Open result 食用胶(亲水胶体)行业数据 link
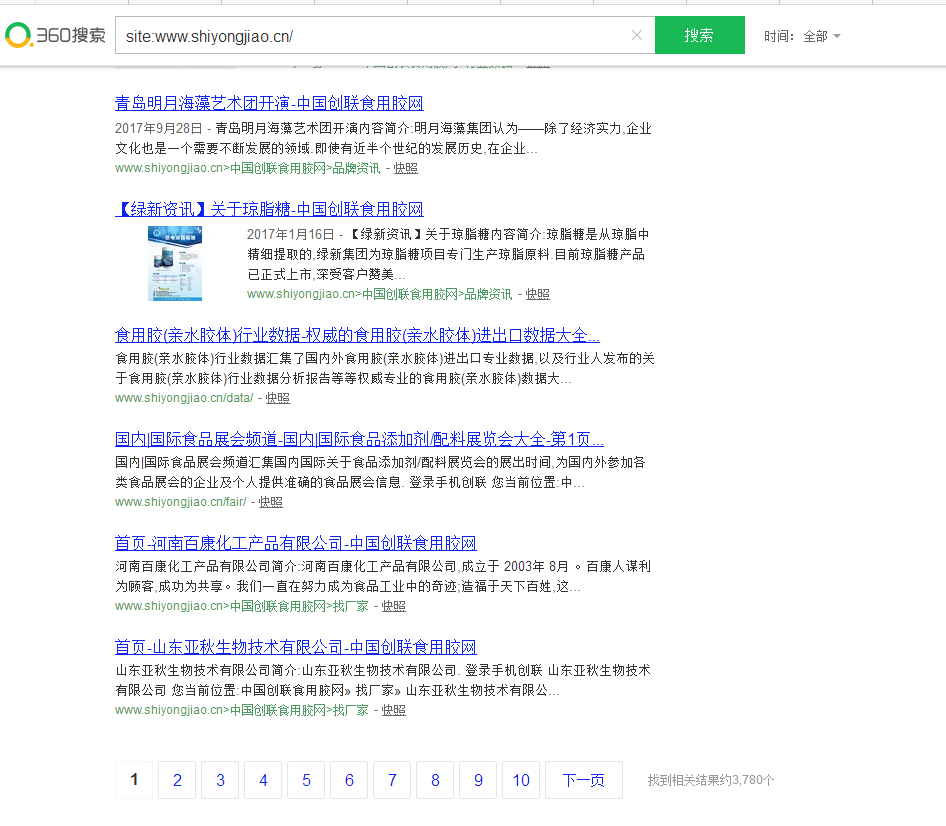Screen dimensions: 946x826 [x=357, y=335]
